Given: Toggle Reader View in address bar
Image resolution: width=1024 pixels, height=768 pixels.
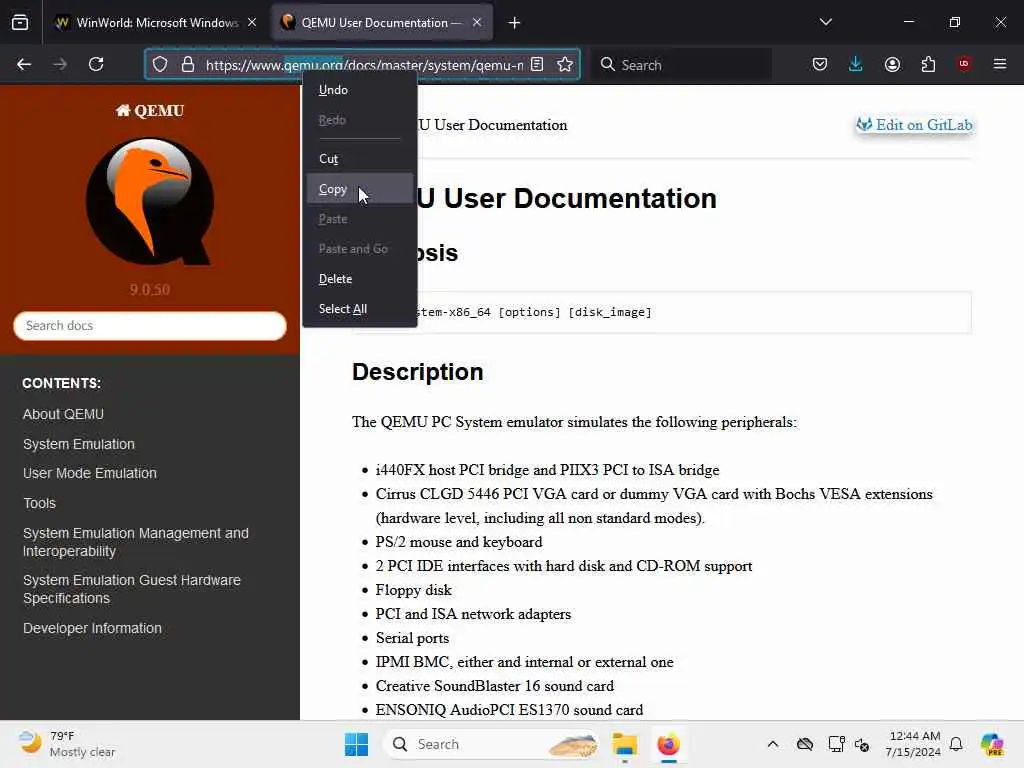Looking at the screenshot, I should 537,64.
